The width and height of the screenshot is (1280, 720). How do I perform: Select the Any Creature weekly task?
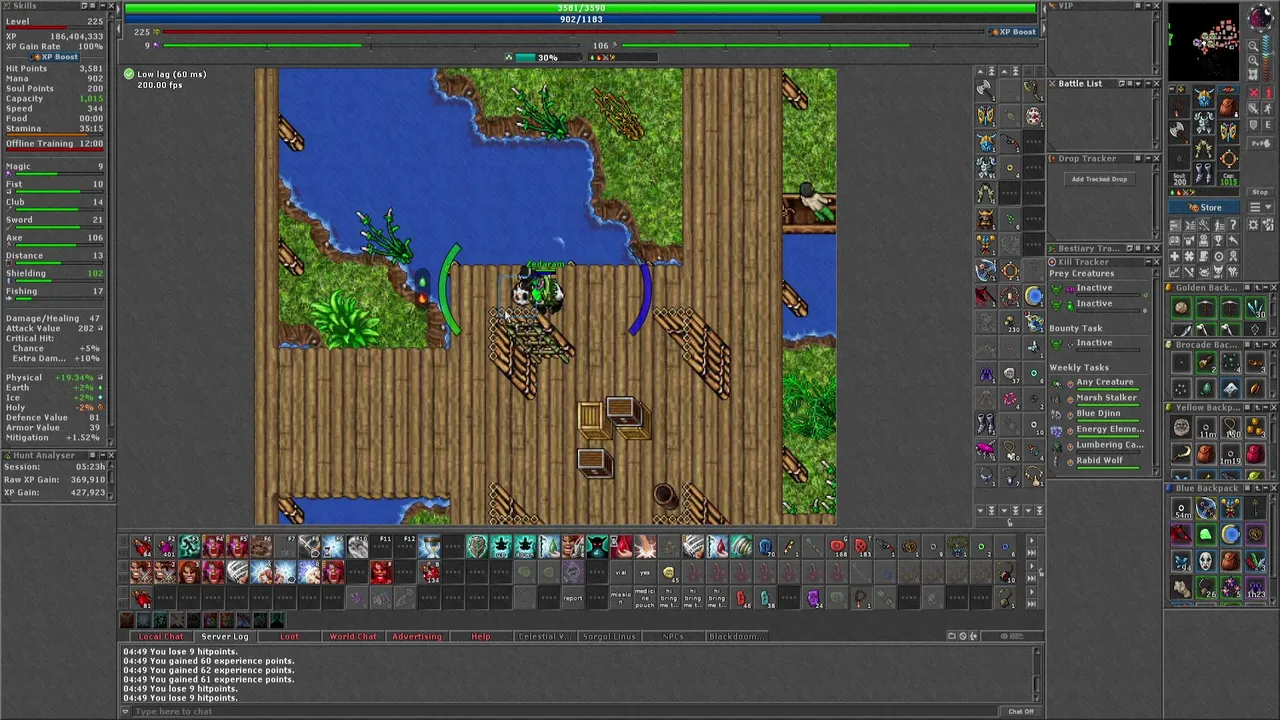[1105, 382]
